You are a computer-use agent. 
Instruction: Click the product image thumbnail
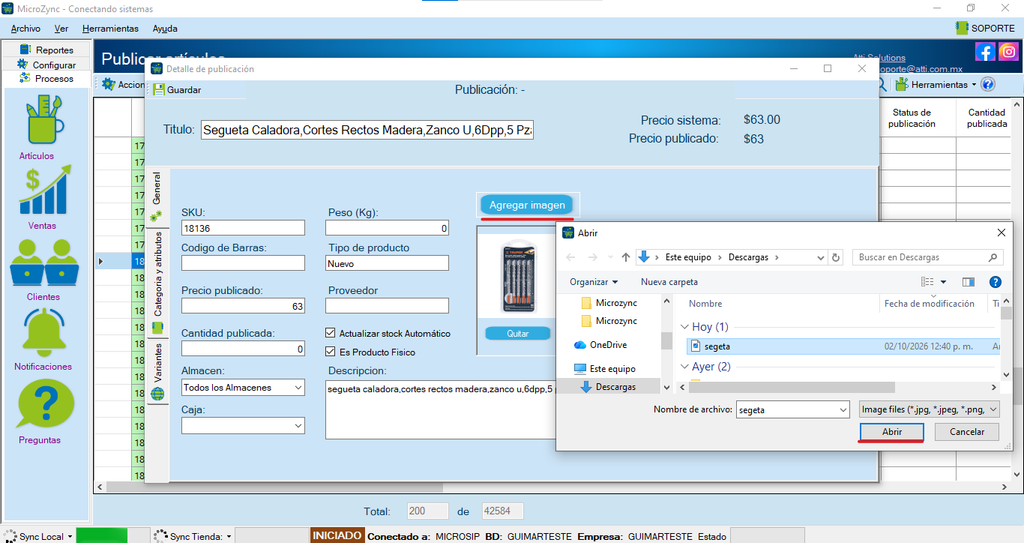click(518, 276)
